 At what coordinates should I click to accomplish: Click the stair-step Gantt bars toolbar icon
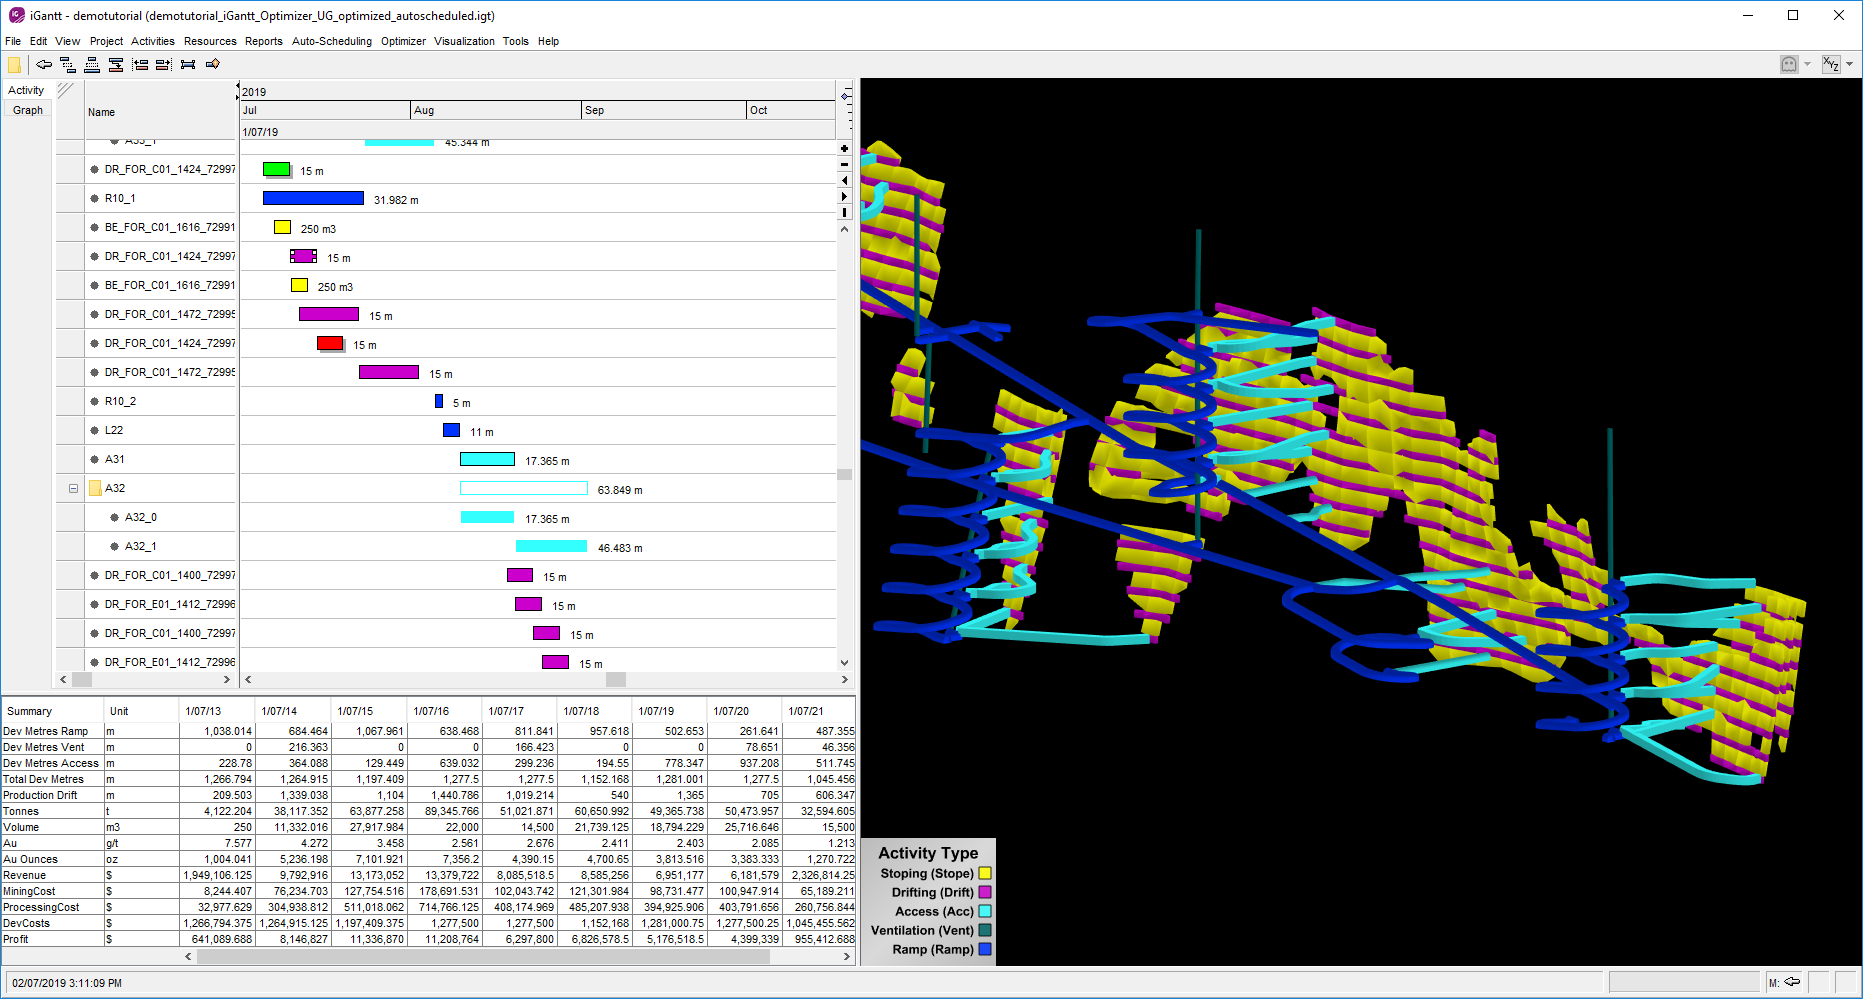68,65
